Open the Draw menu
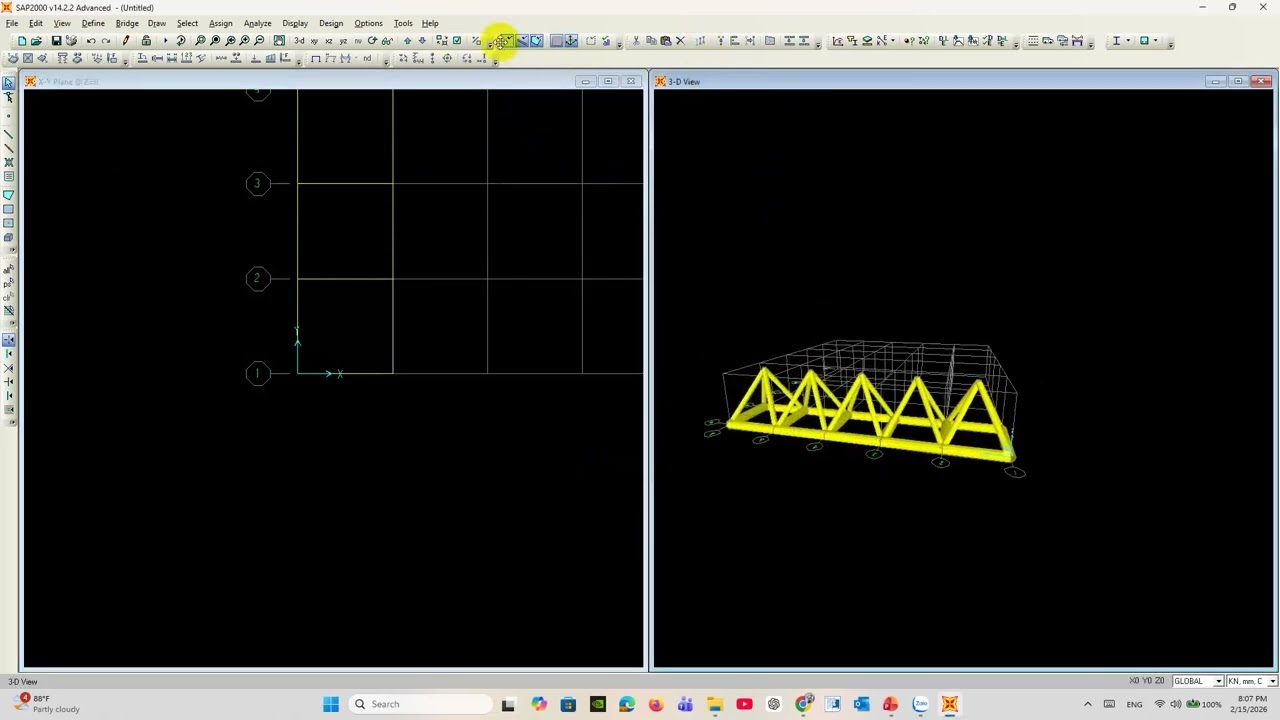This screenshot has width=1280, height=720. click(x=157, y=23)
